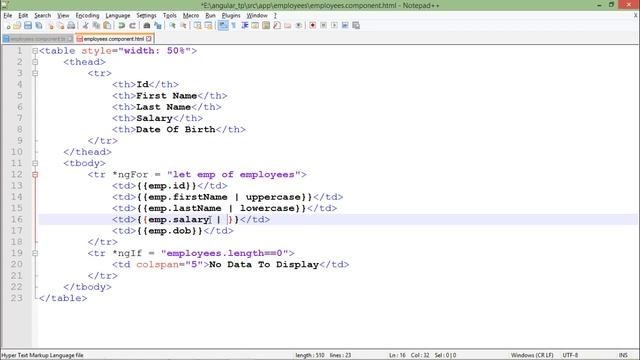Image resolution: width=640 pixels, height=360 pixels.
Task: Click the Copy toolbar icon
Action: (96, 26)
